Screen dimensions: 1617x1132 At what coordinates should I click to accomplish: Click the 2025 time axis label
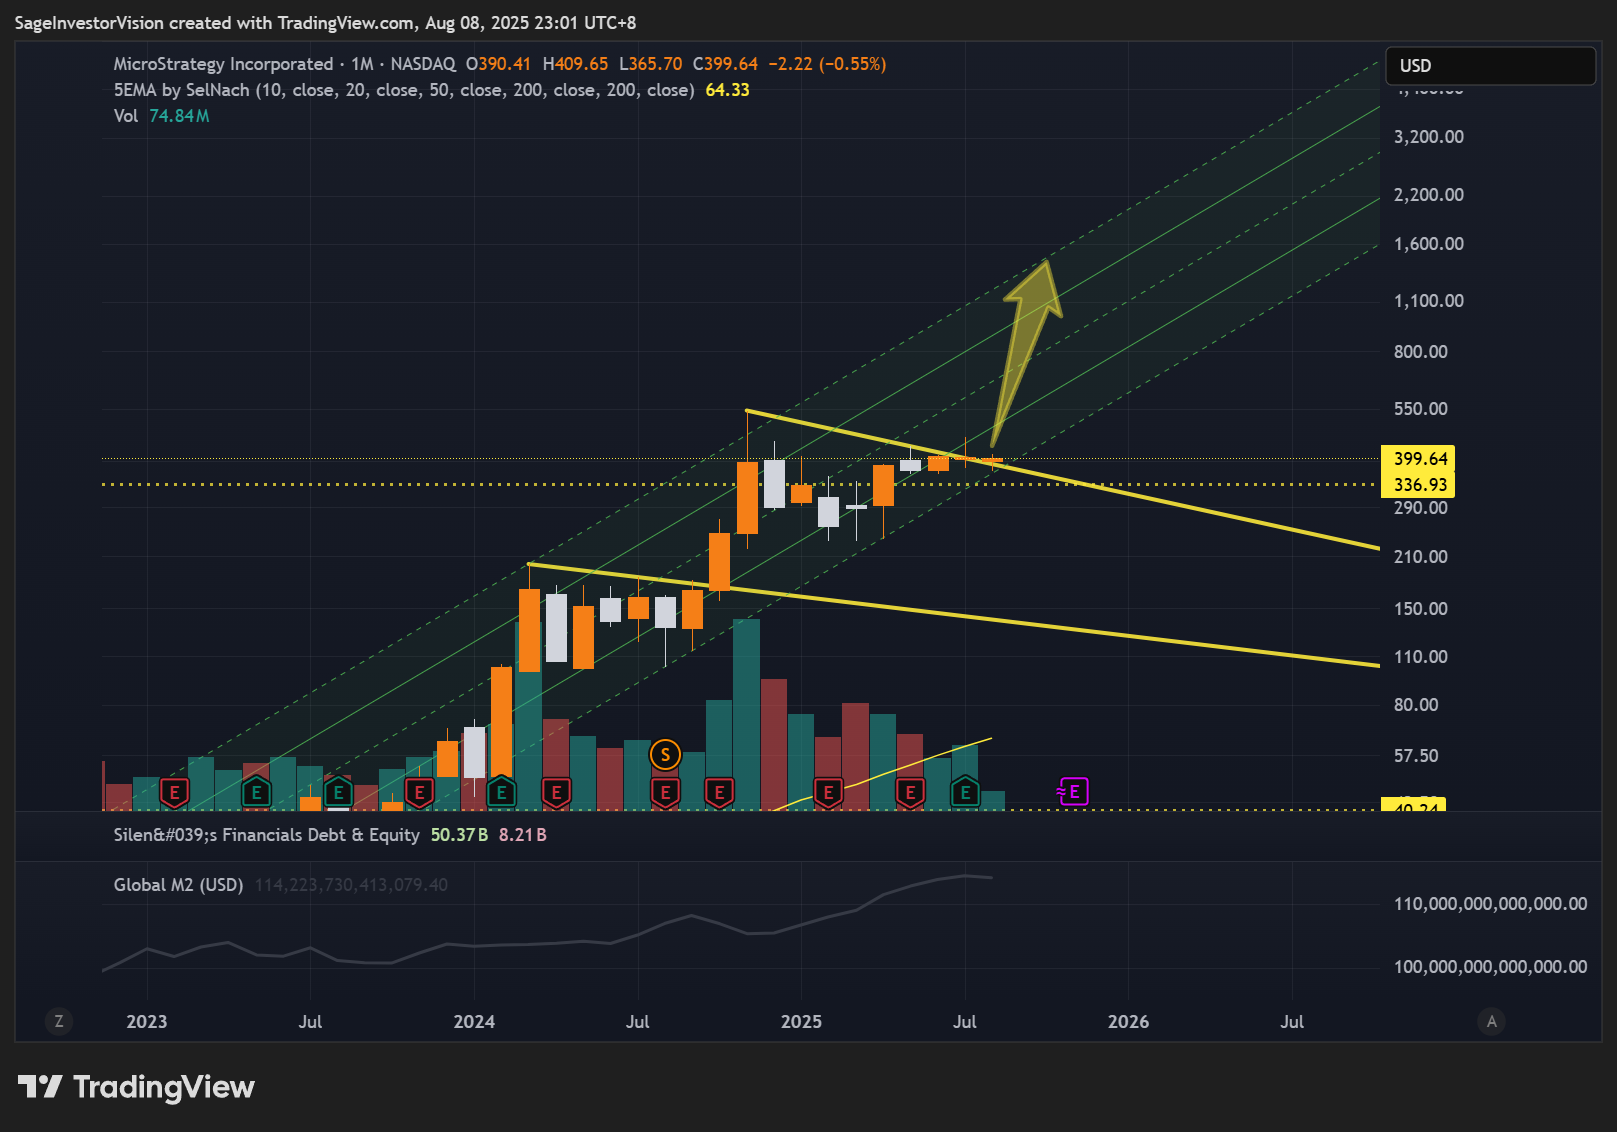[x=801, y=1022]
